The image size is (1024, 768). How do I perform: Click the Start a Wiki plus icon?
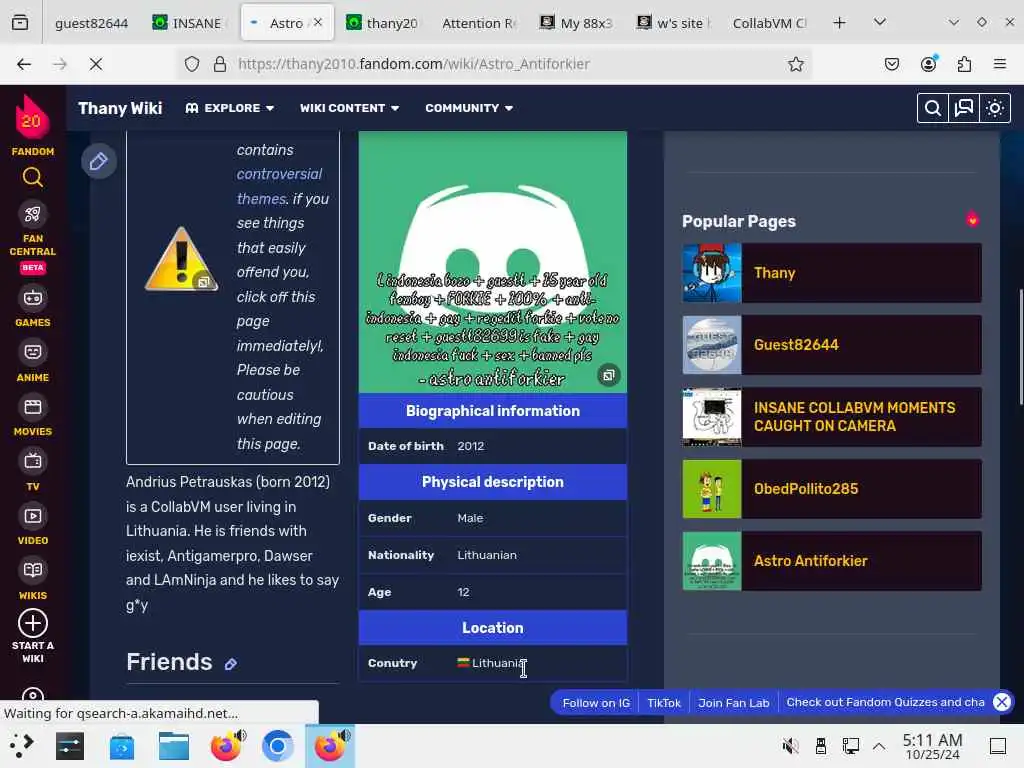[x=33, y=623]
